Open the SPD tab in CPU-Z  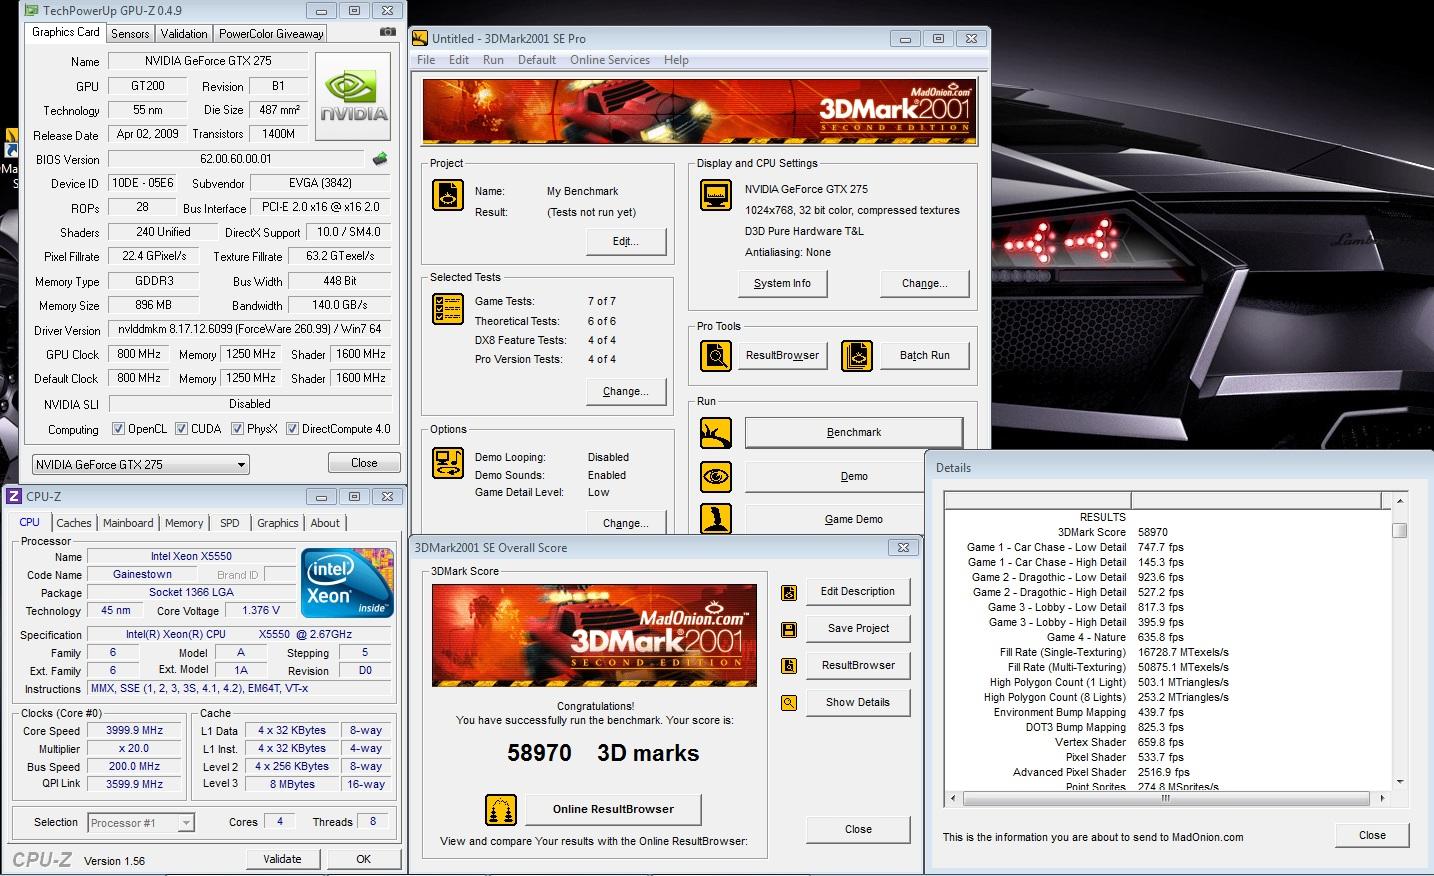(230, 523)
